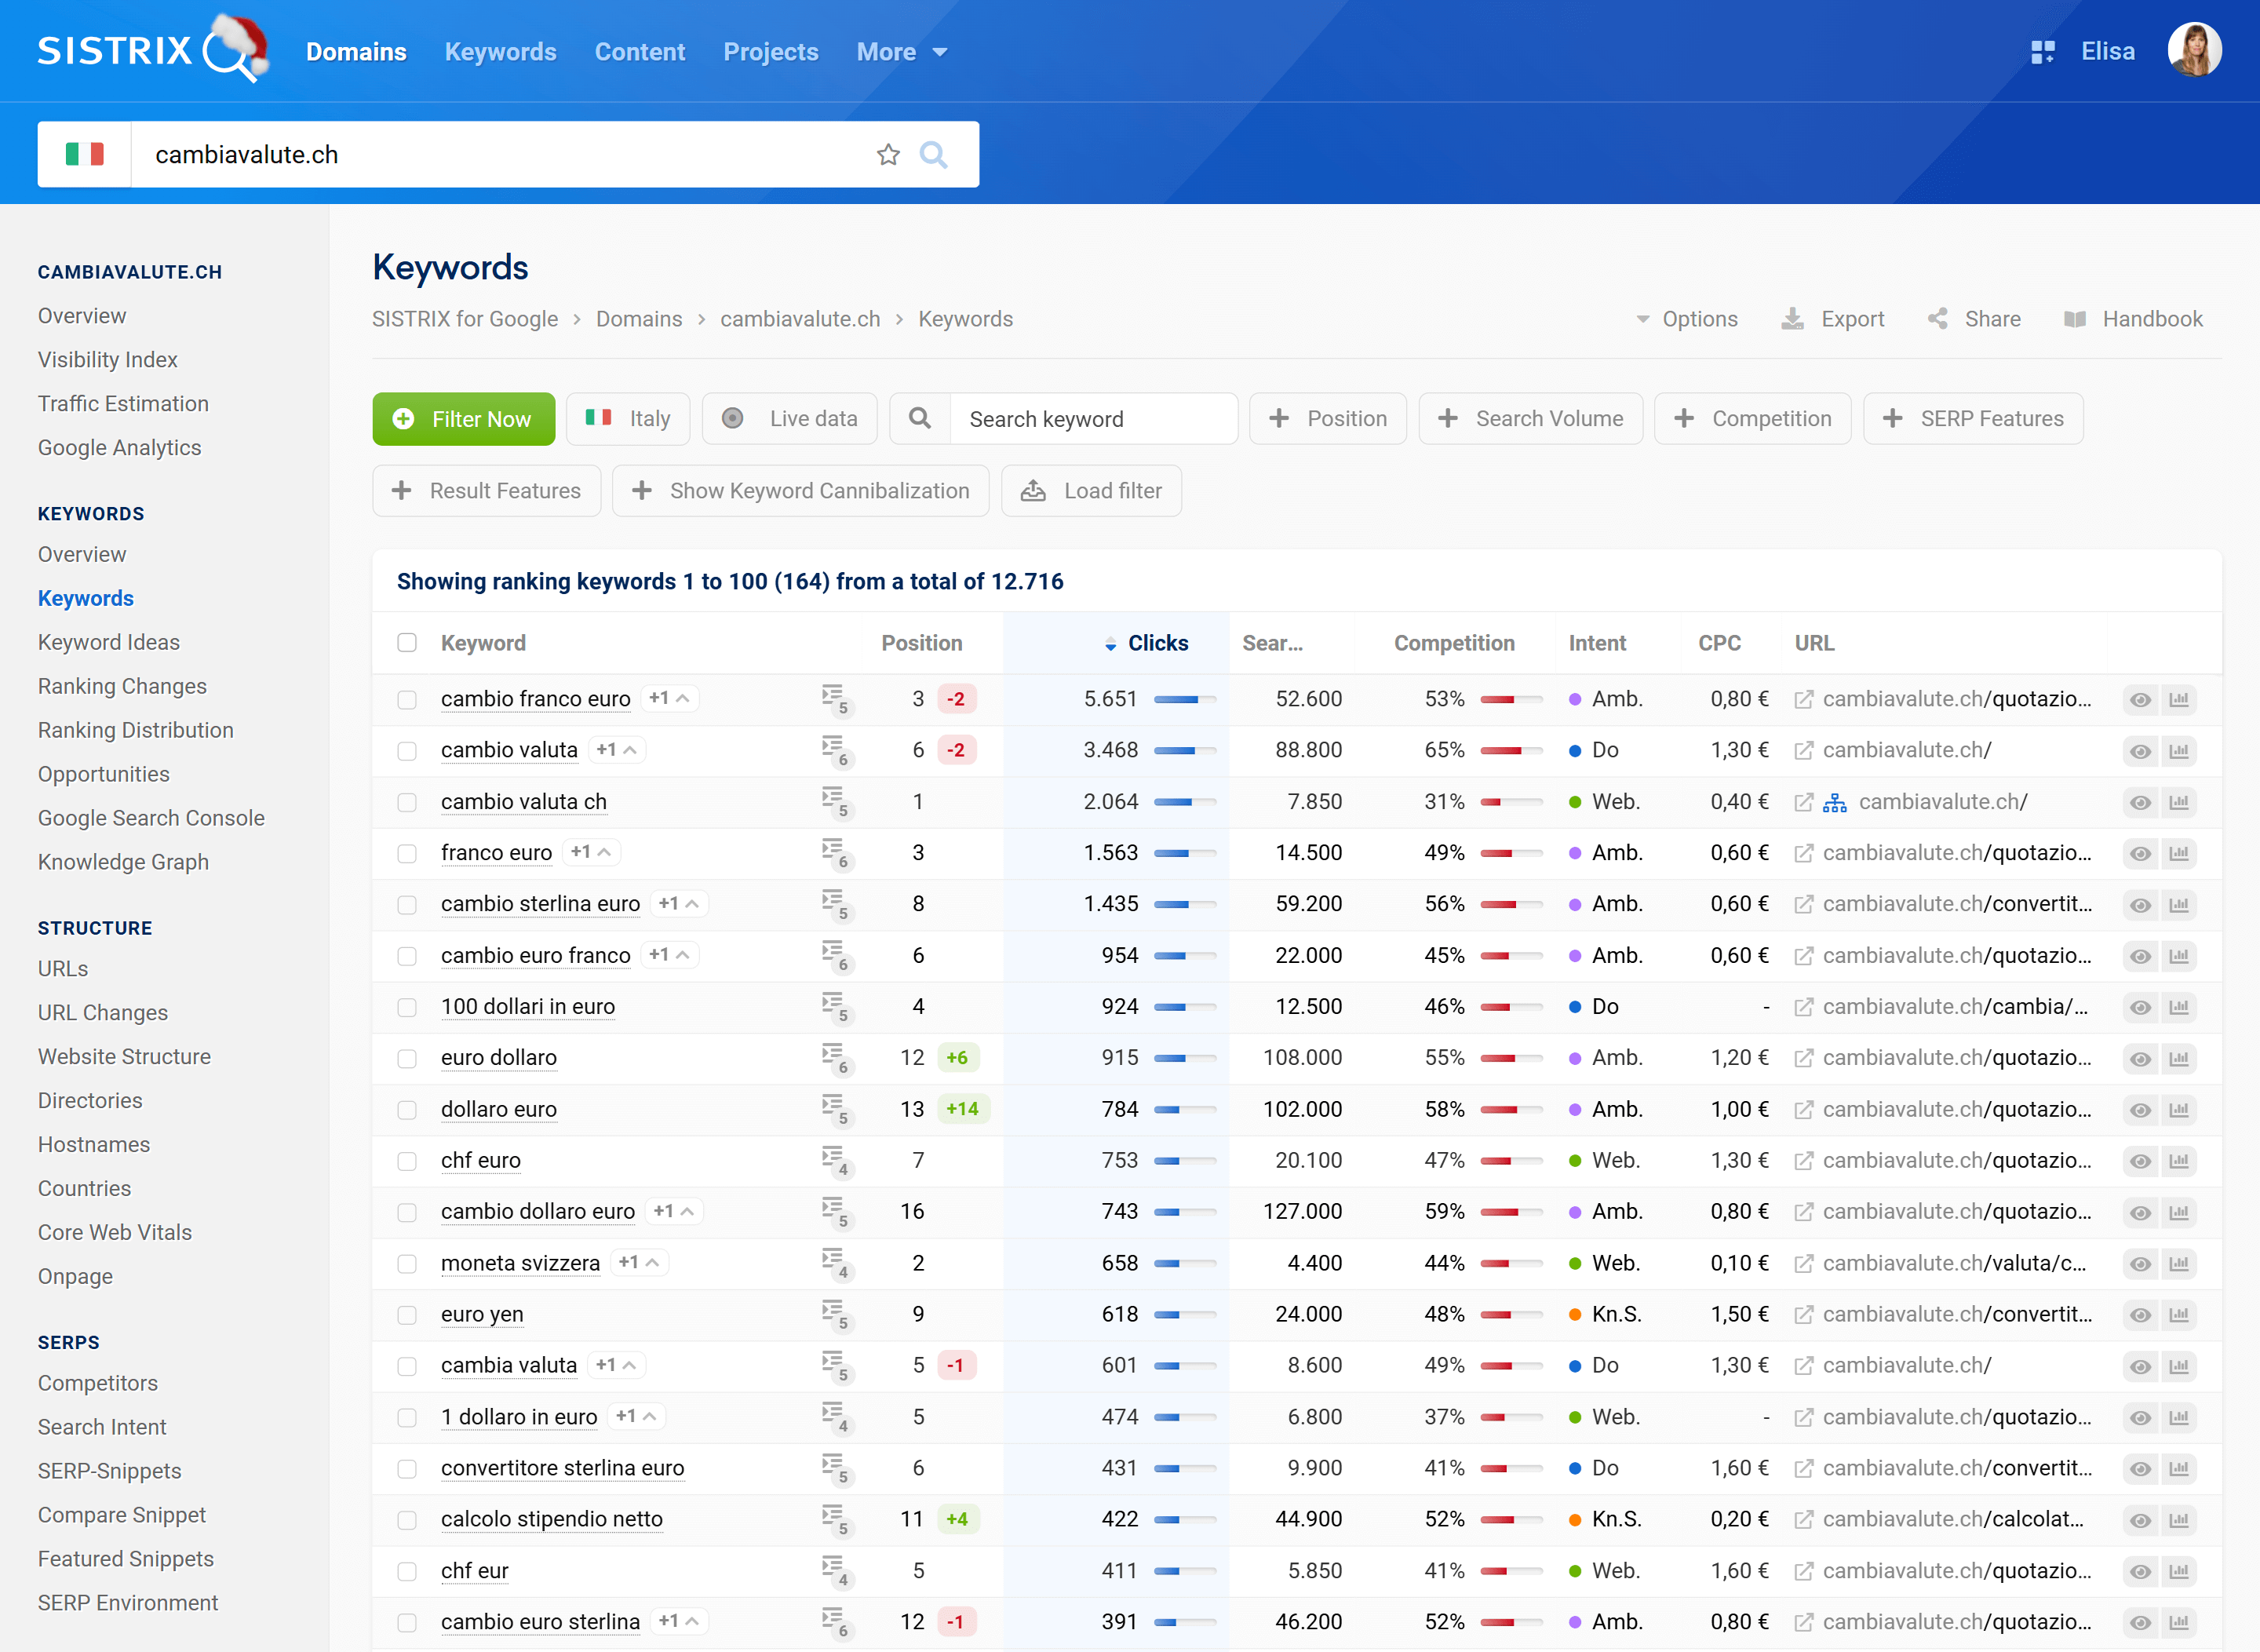Click site structure icon in cambio valuta ch row
Image resolution: width=2260 pixels, height=1652 pixels.
1834,802
